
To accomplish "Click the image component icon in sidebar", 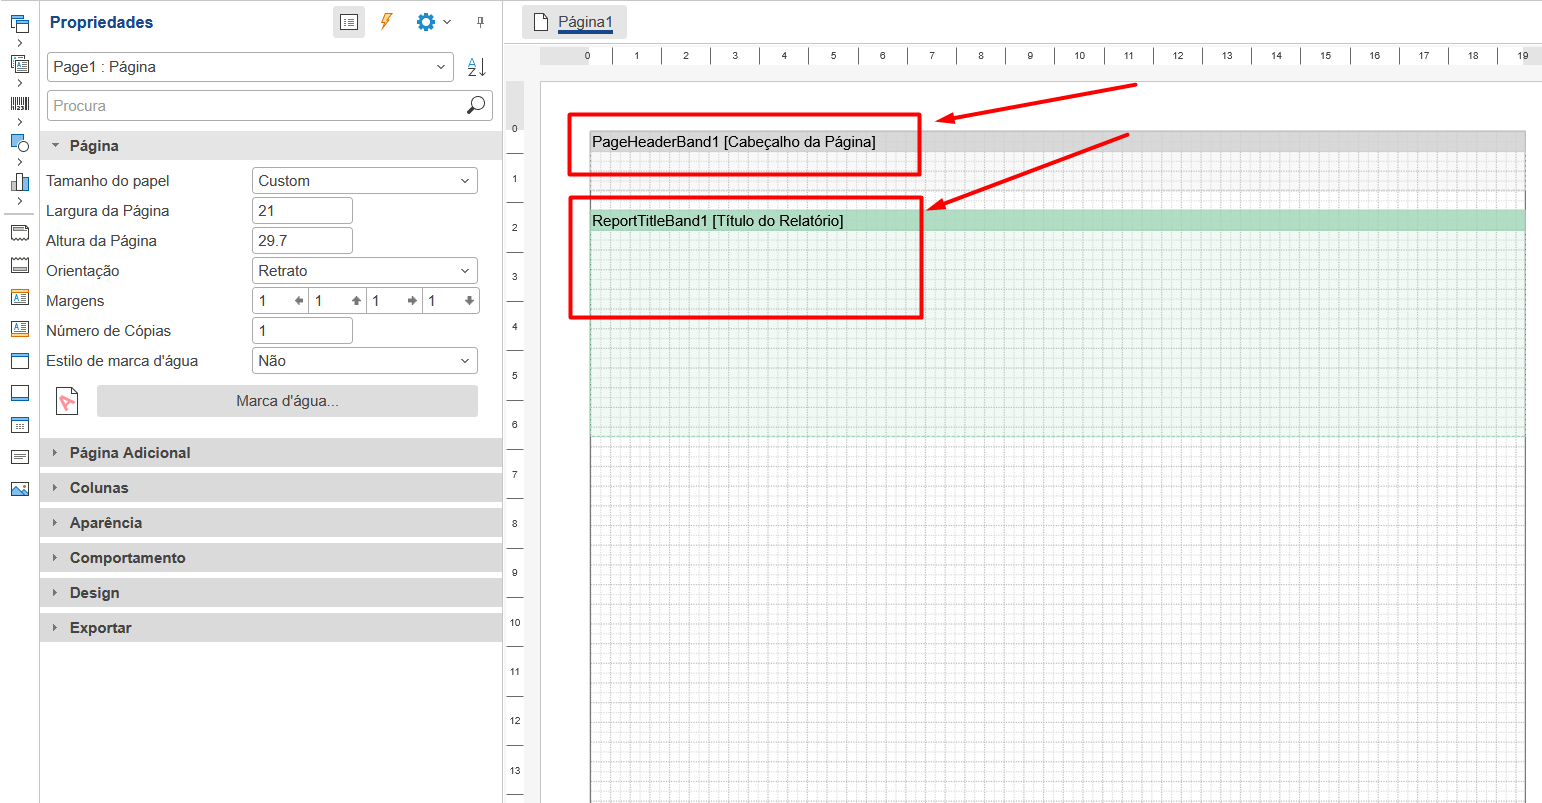I will (19, 489).
